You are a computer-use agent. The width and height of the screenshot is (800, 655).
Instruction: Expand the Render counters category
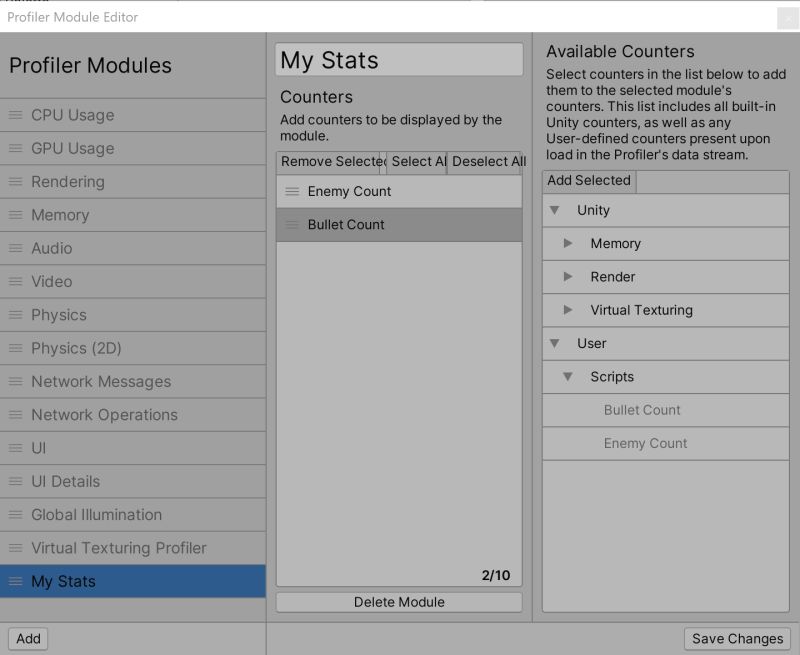point(569,277)
